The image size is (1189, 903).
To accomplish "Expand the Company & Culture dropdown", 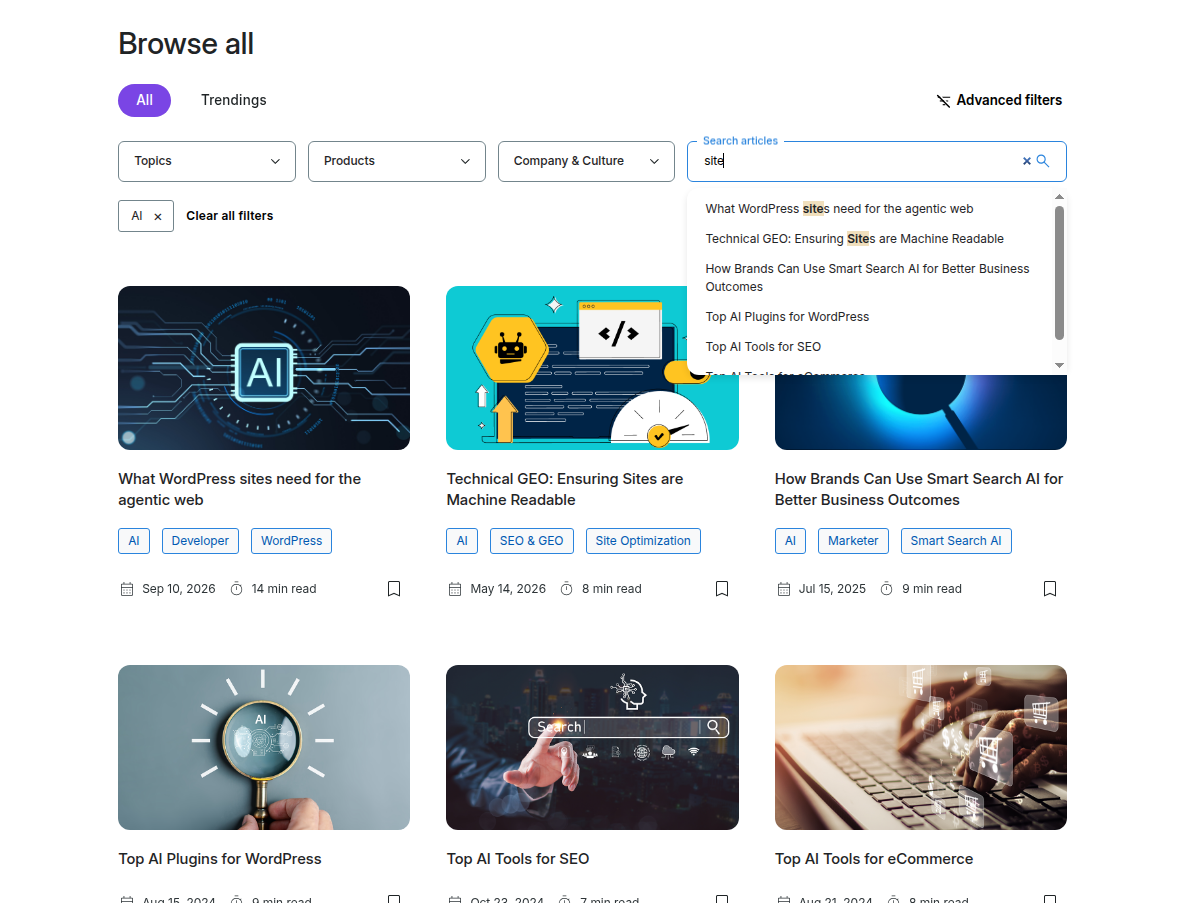I will click(586, 161).
